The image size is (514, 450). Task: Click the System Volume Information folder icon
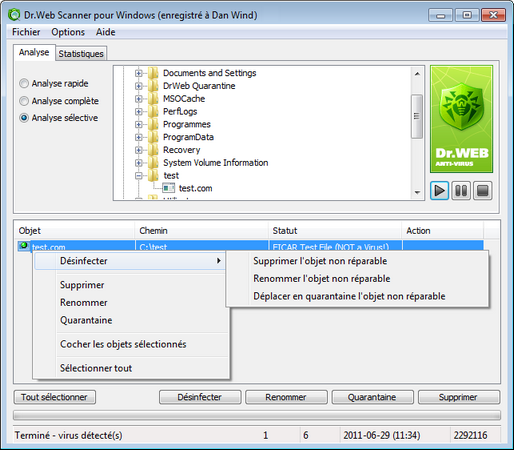(153, 163)
